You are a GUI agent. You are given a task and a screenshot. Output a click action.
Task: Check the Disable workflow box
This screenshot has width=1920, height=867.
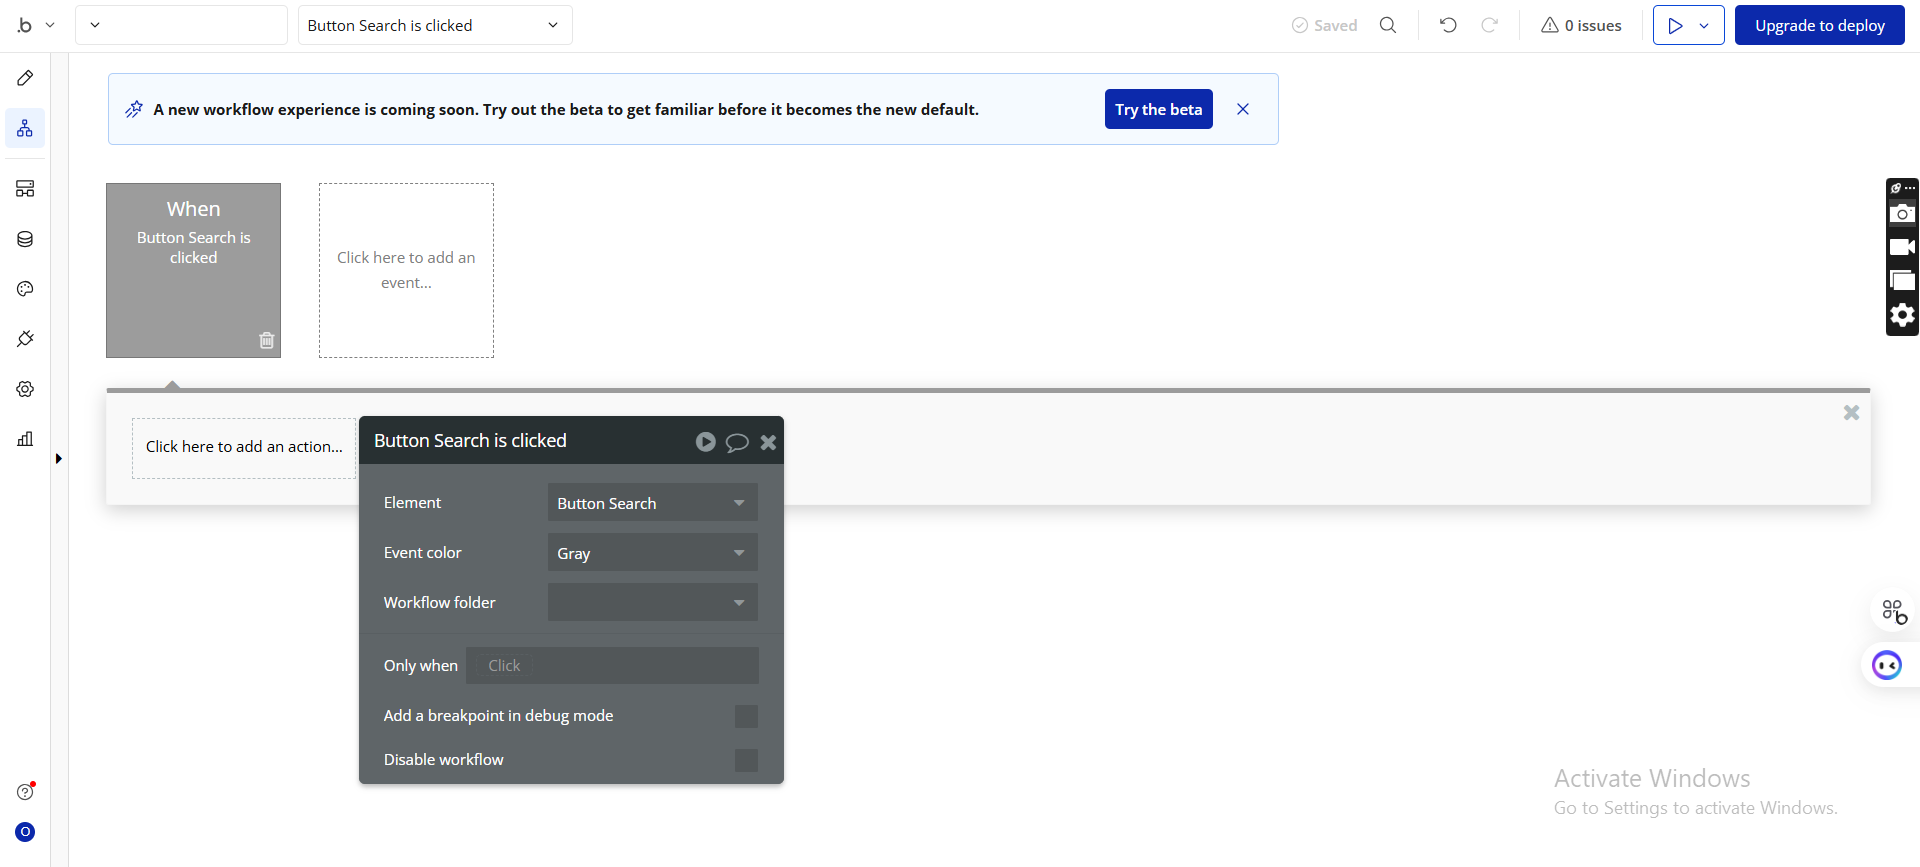(746, 760)
